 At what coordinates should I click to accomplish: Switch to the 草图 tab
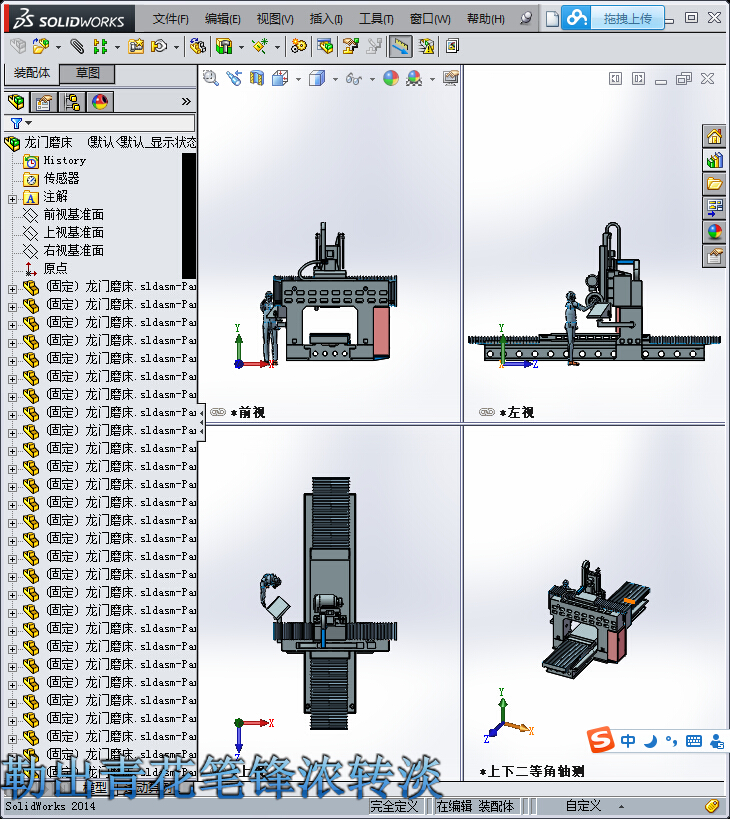87,73
